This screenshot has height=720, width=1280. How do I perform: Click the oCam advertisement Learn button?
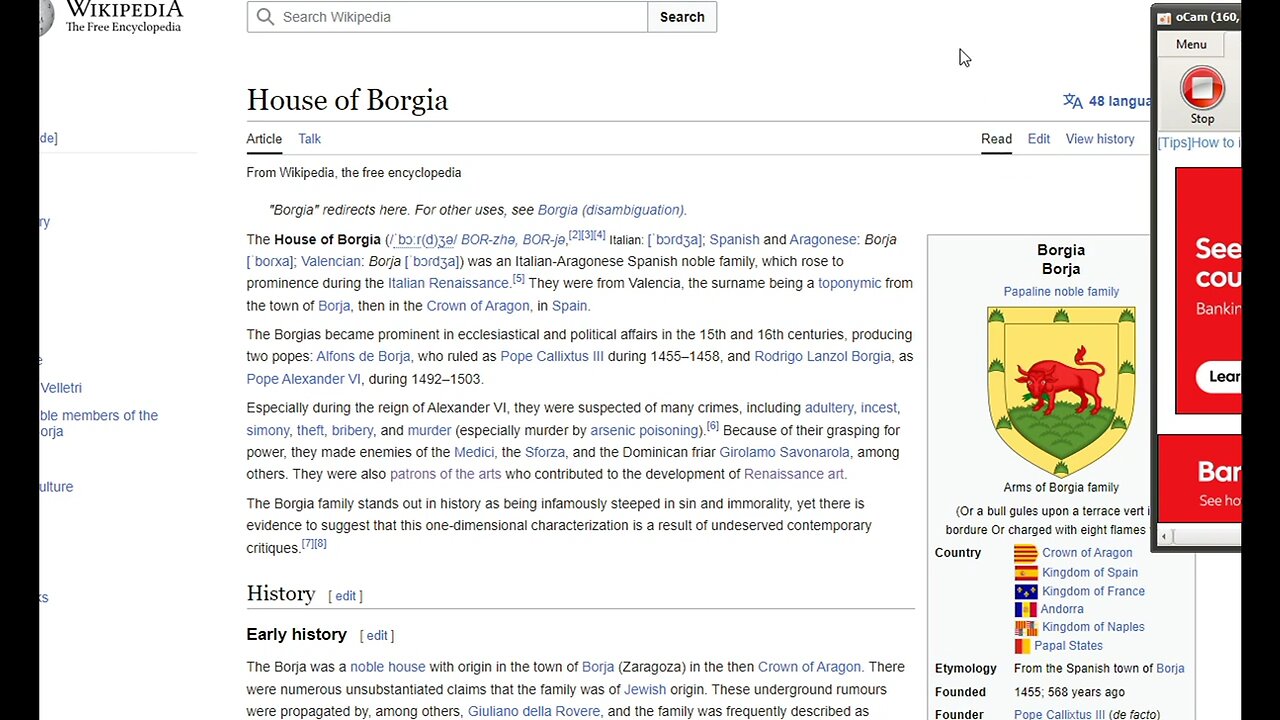tap(1219, 376)
